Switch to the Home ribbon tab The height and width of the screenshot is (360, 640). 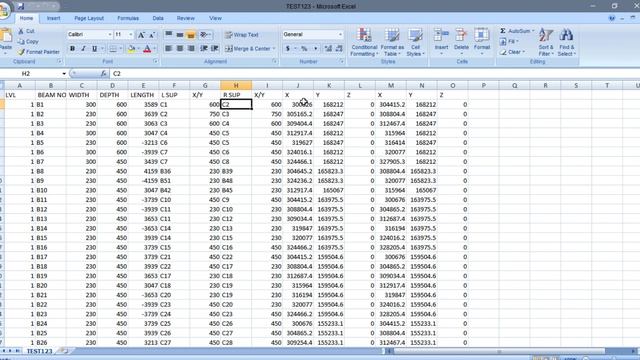pyautogui.click(x=26, y=18)
